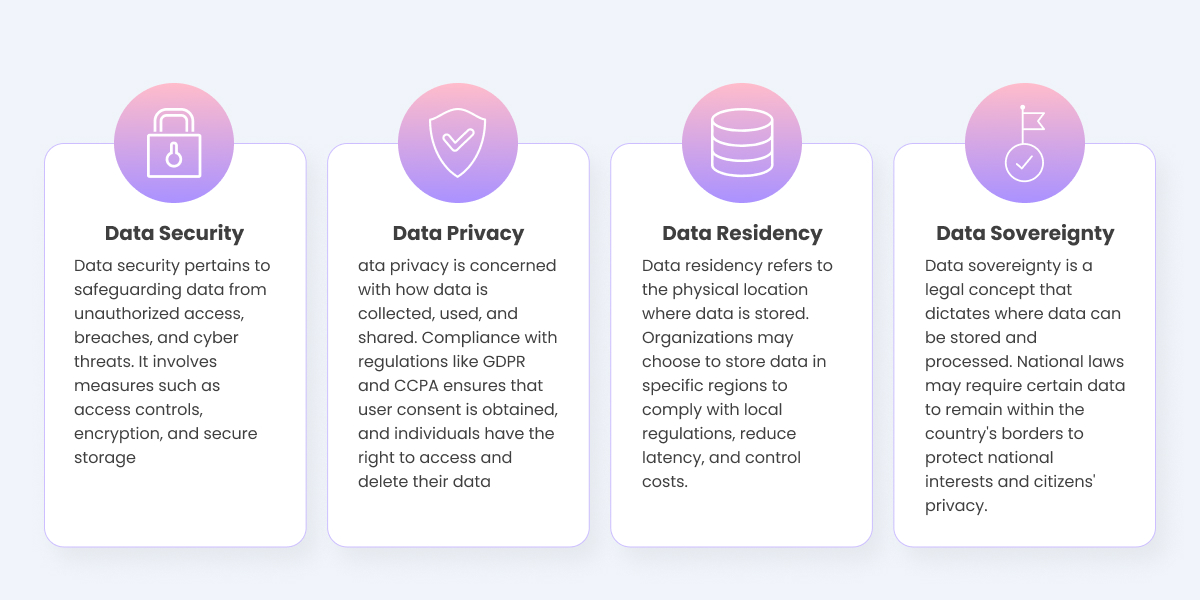Select the database cylinder icon above Data Residency
Image resolution: width=1200 pixels, height=600 pixels.
(x=741, y=143)
